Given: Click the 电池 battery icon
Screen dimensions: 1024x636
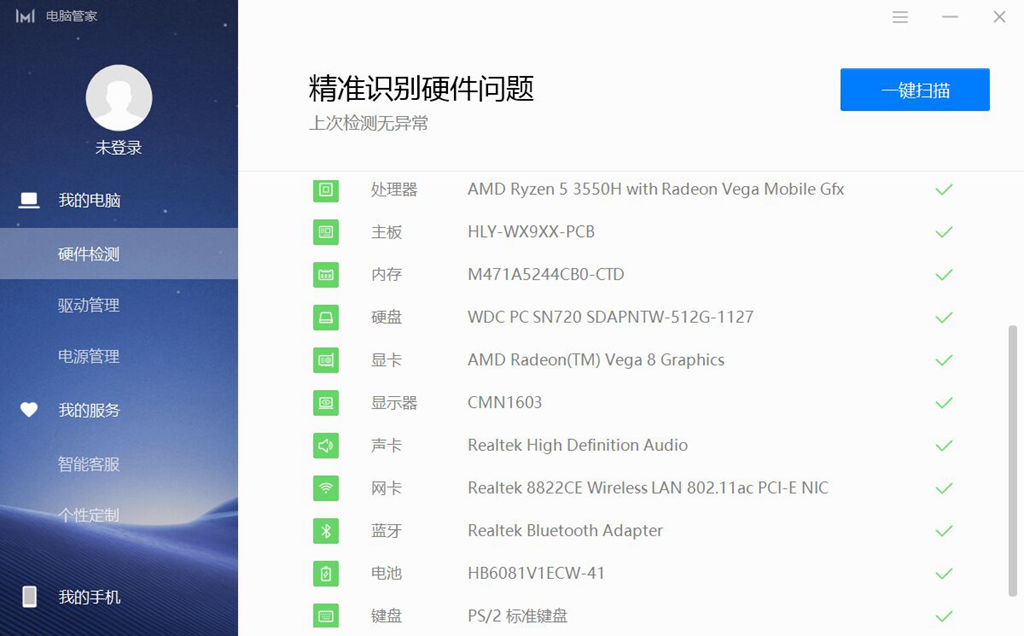Looking at the screenshot, I should pyautogui.click(x=325, y=573).
